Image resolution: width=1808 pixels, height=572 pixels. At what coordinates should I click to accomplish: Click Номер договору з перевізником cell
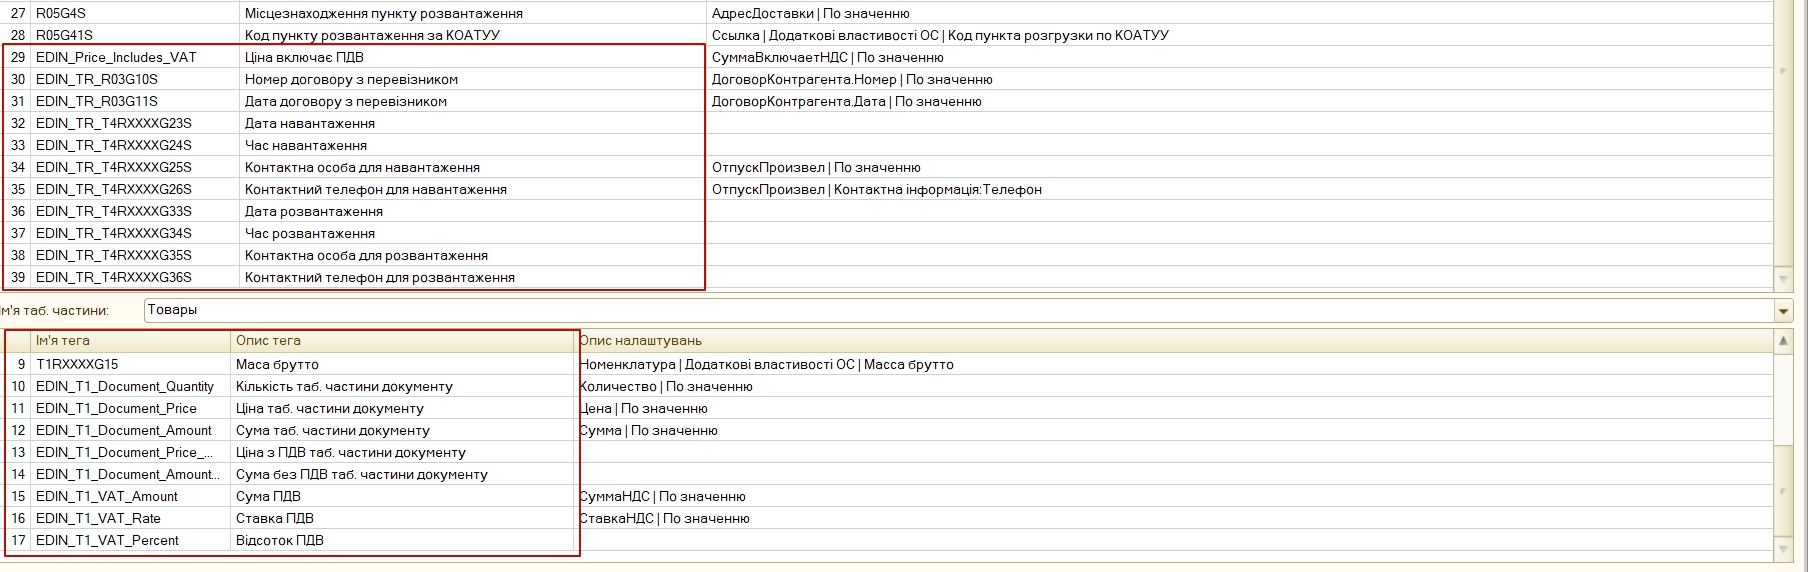pos(473,79)
